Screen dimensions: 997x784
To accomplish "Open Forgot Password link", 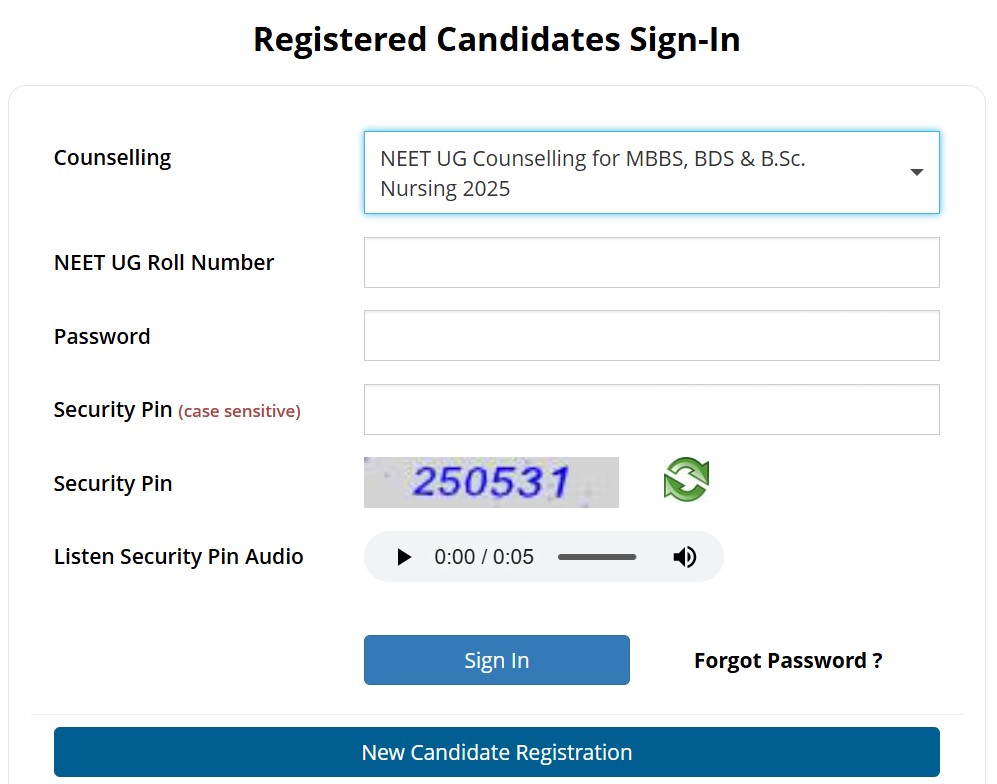I will click(x=788, y=660).
